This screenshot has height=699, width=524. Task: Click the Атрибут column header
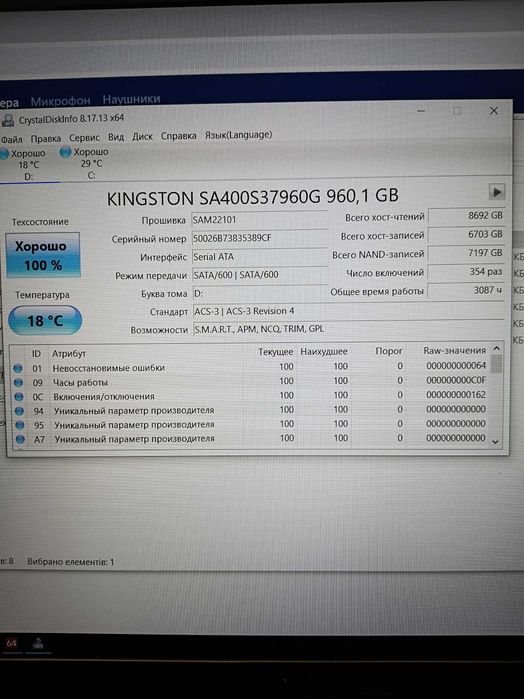69,354
